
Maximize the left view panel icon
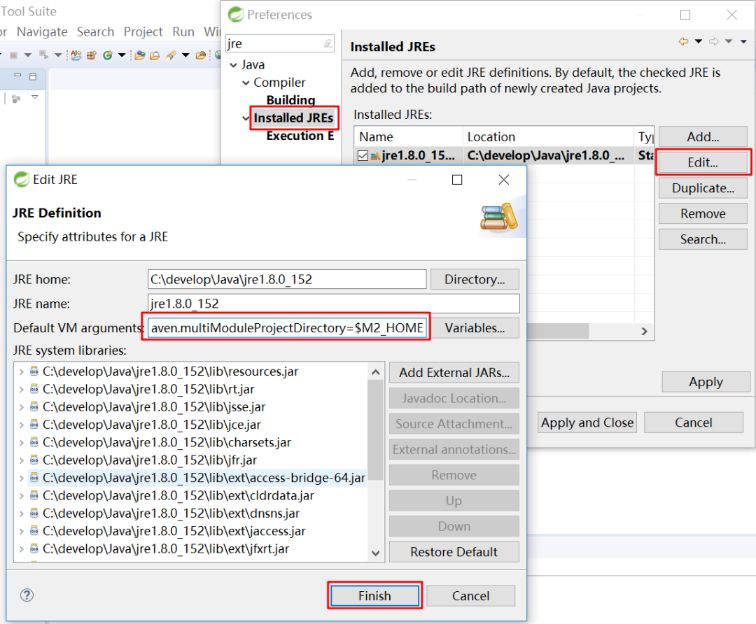tap(33, 76)
